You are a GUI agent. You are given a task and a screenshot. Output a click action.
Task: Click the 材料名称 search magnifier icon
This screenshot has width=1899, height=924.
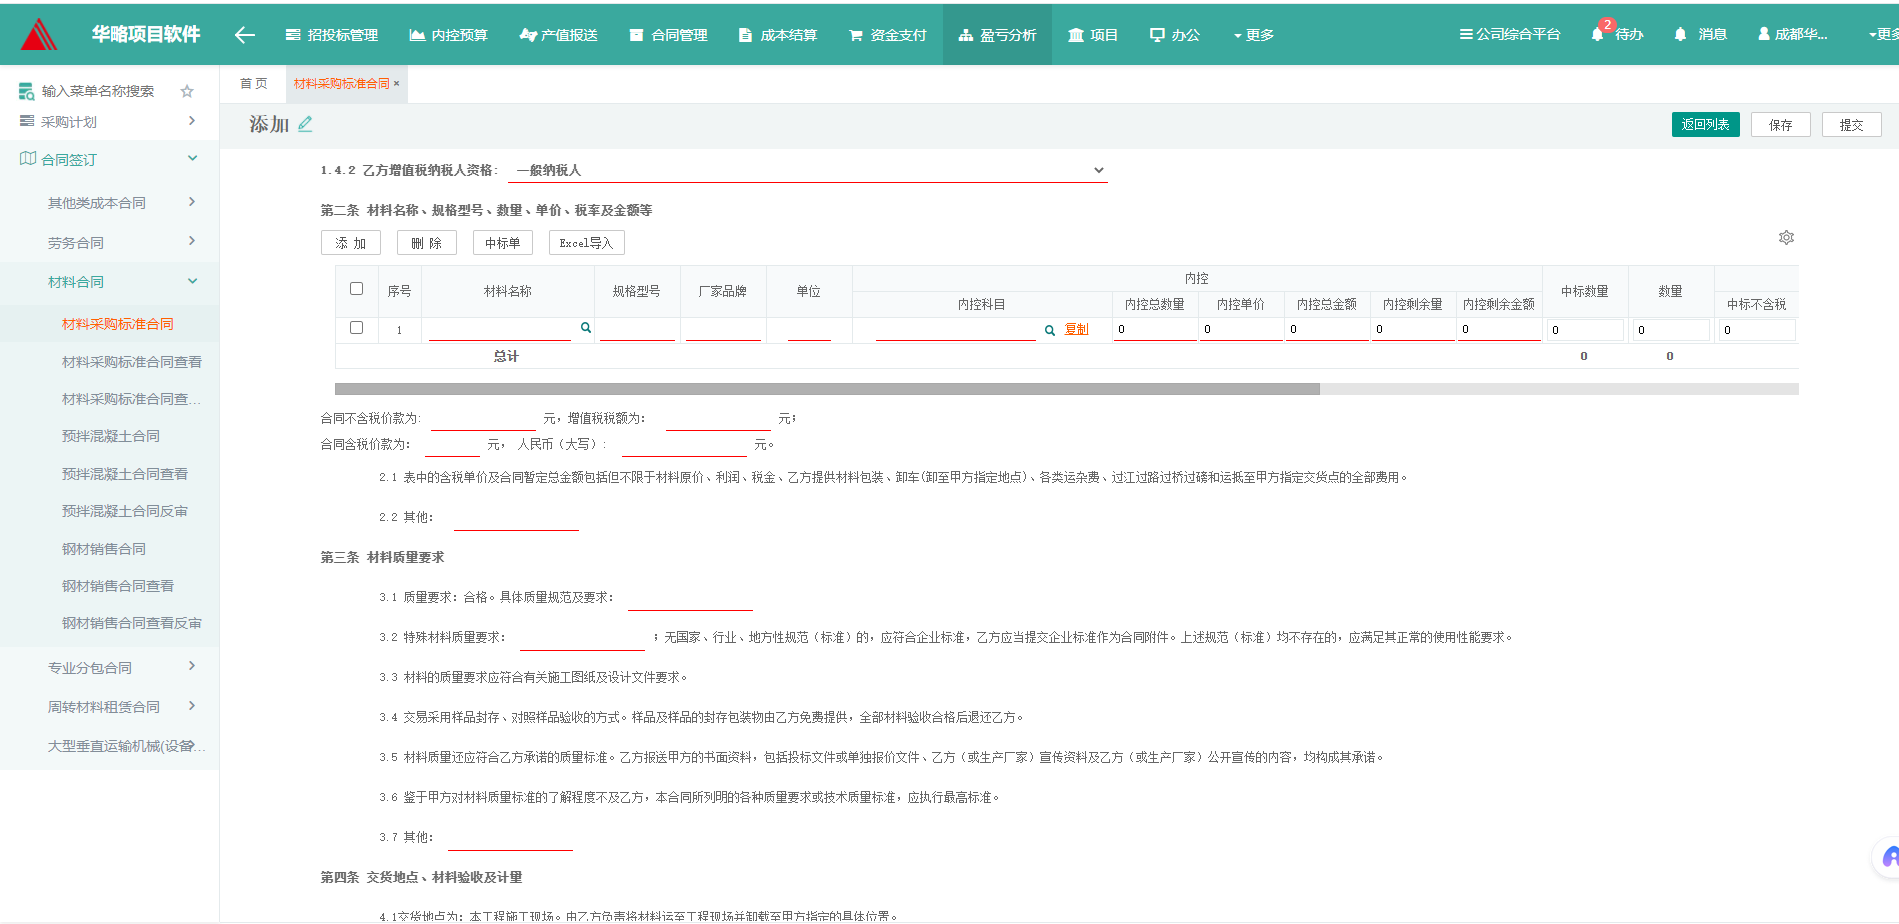tap(586, 328)
